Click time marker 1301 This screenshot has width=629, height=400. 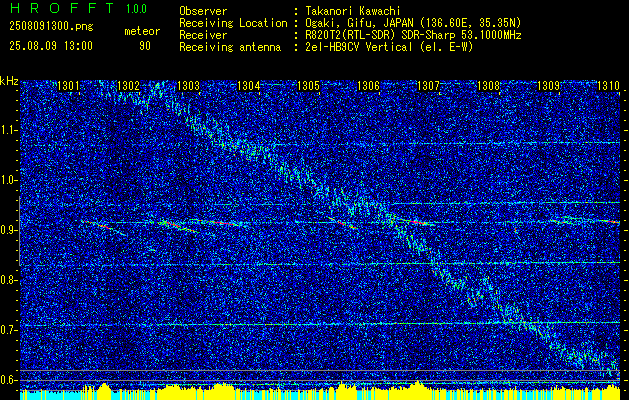69,86
